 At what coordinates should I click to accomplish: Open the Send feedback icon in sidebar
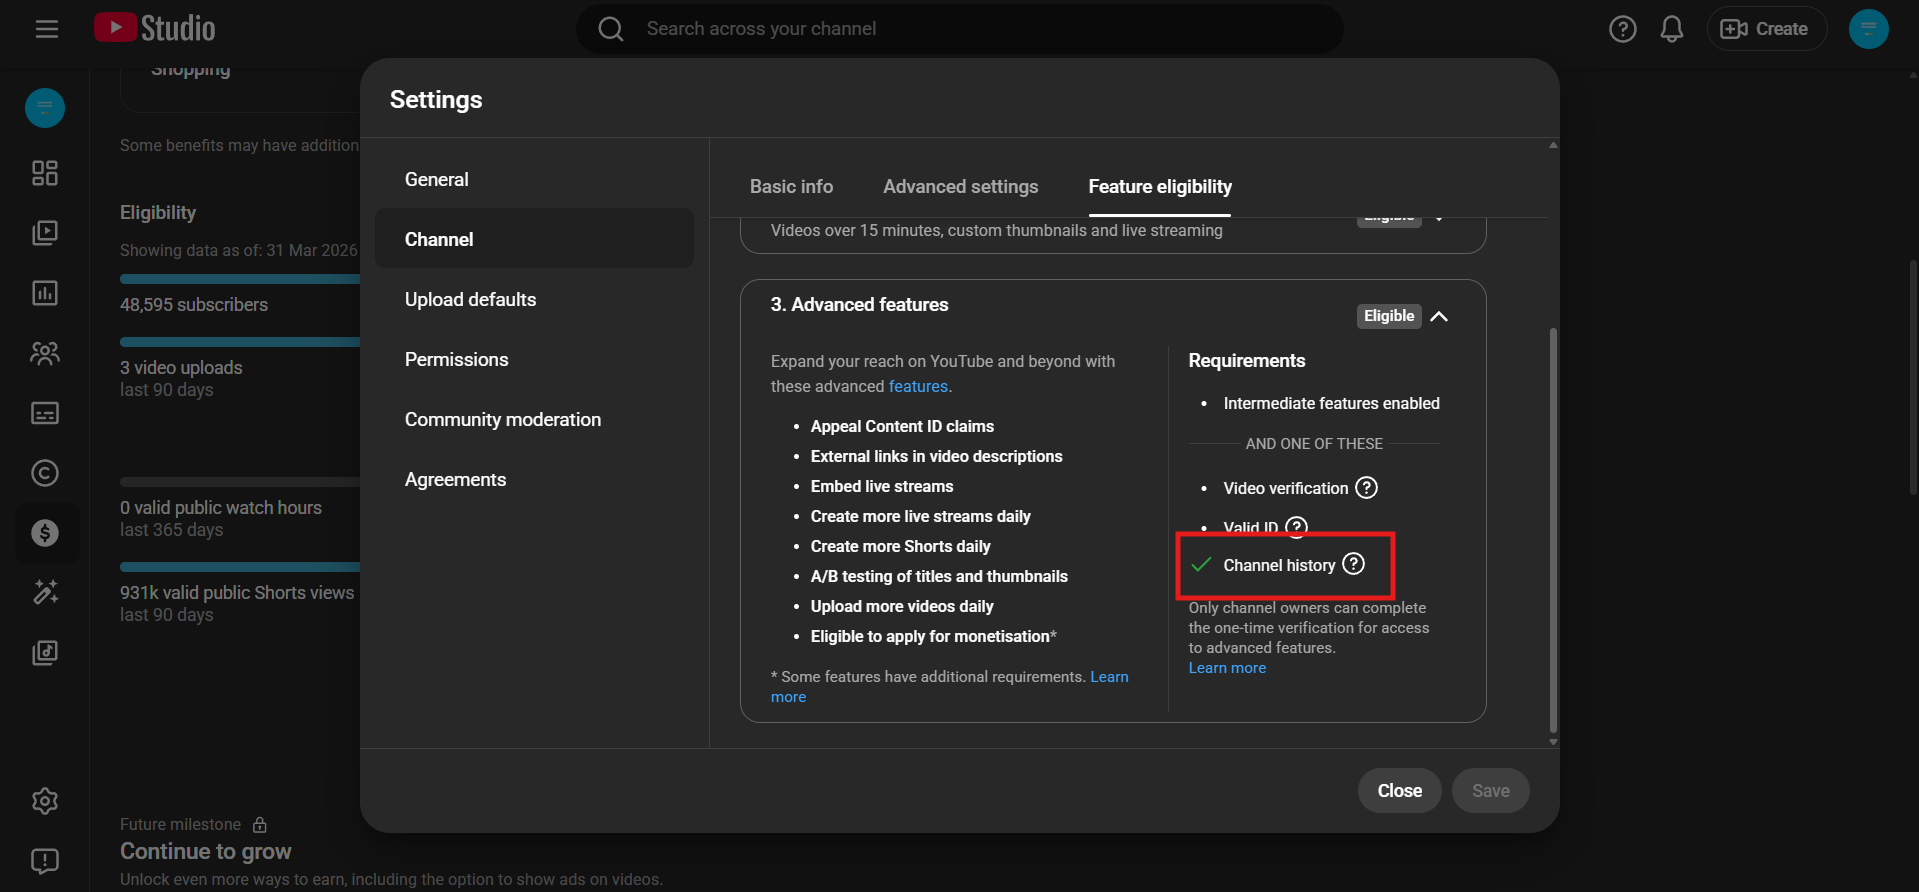coord(45,861)
